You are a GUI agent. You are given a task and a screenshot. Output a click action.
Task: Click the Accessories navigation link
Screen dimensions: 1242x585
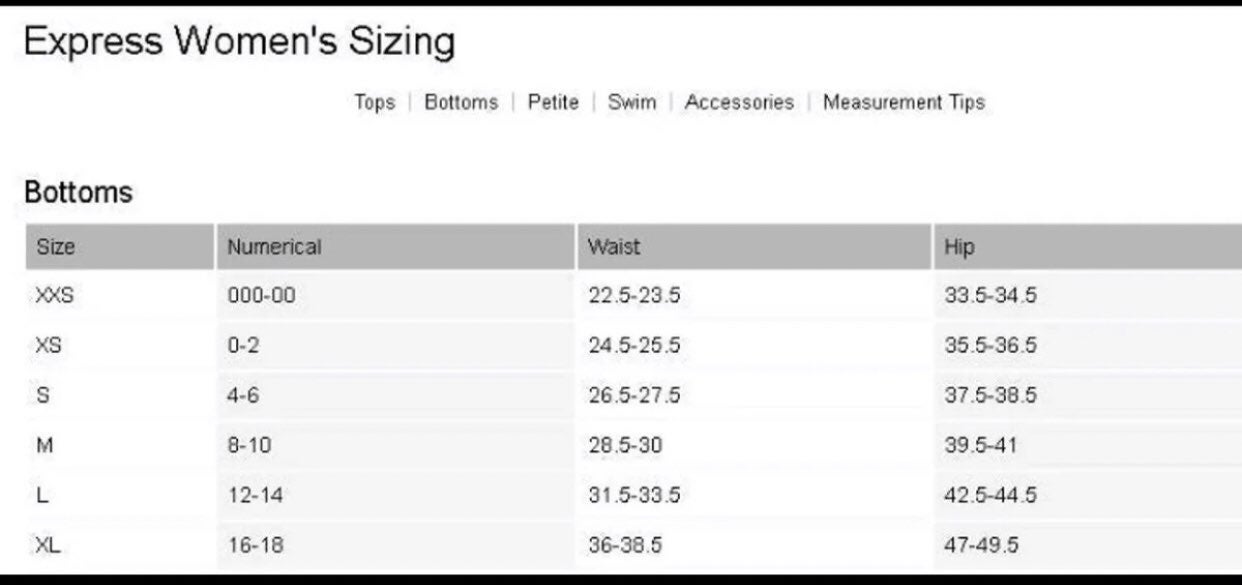tap(739, 102)
